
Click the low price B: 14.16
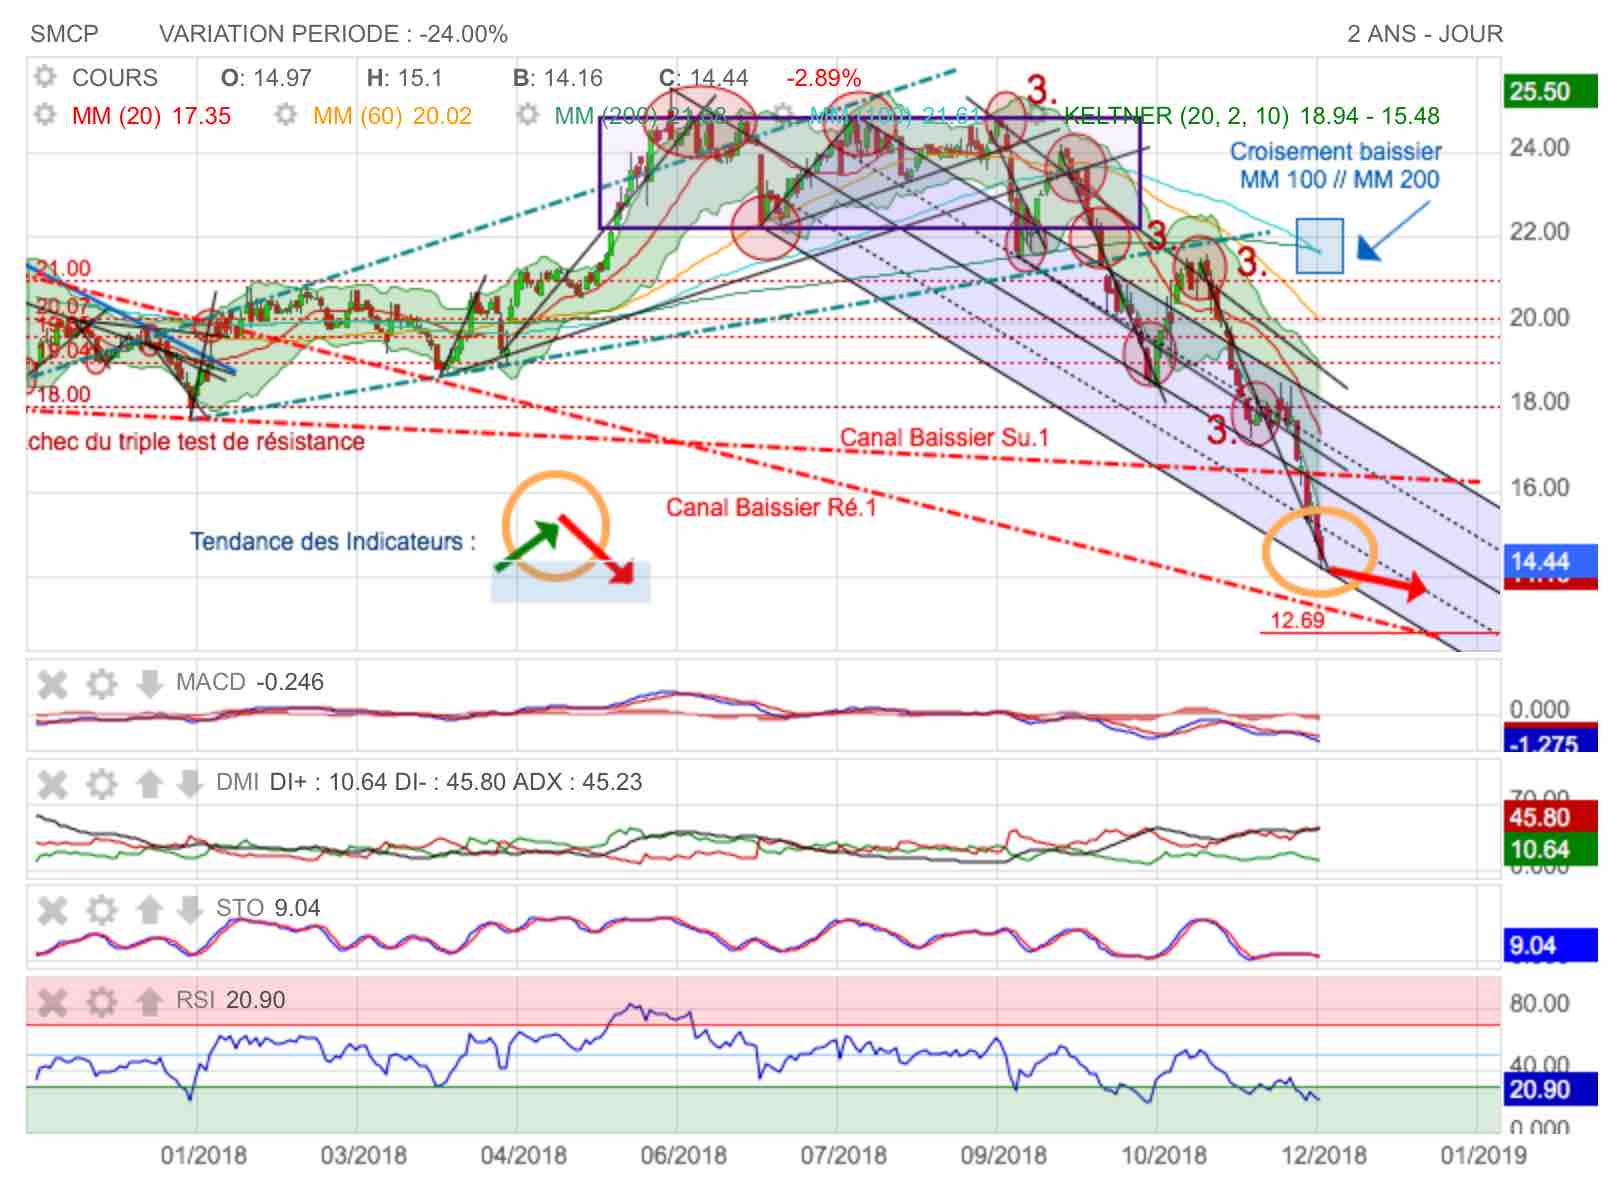click(x=558, y=78)
